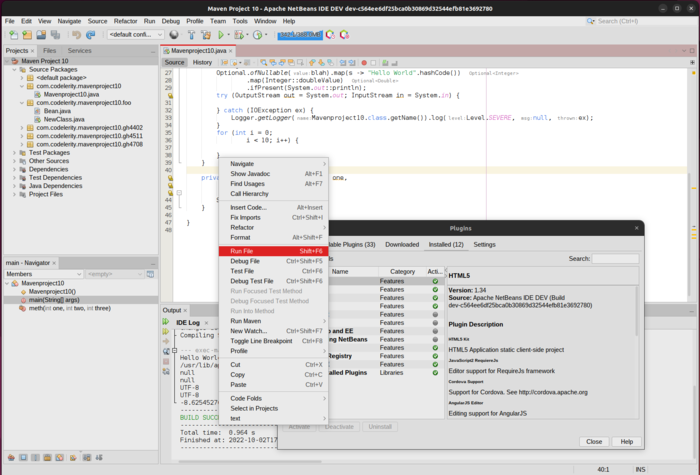Expand the Dependencies tree node
This screenshot has height=475, width=700.
pyautogui.click(x=14, y=169)
